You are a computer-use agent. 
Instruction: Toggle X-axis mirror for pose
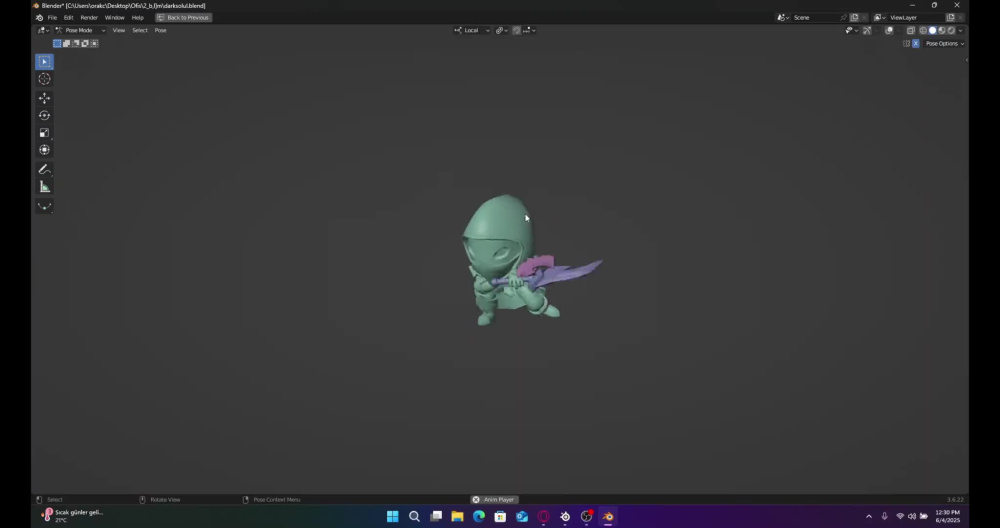tap(916, 43)
